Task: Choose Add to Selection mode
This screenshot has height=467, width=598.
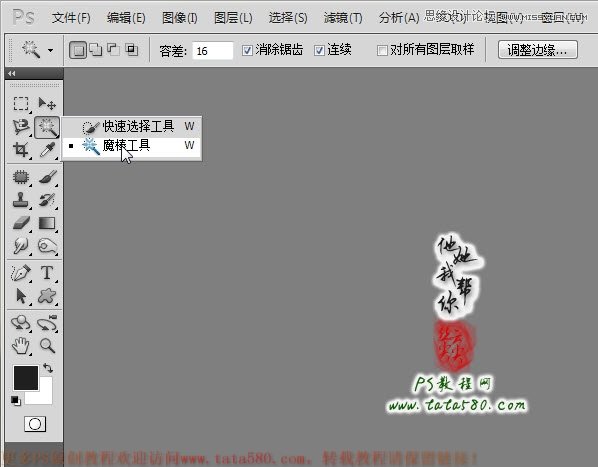Action: click(96, 50)
